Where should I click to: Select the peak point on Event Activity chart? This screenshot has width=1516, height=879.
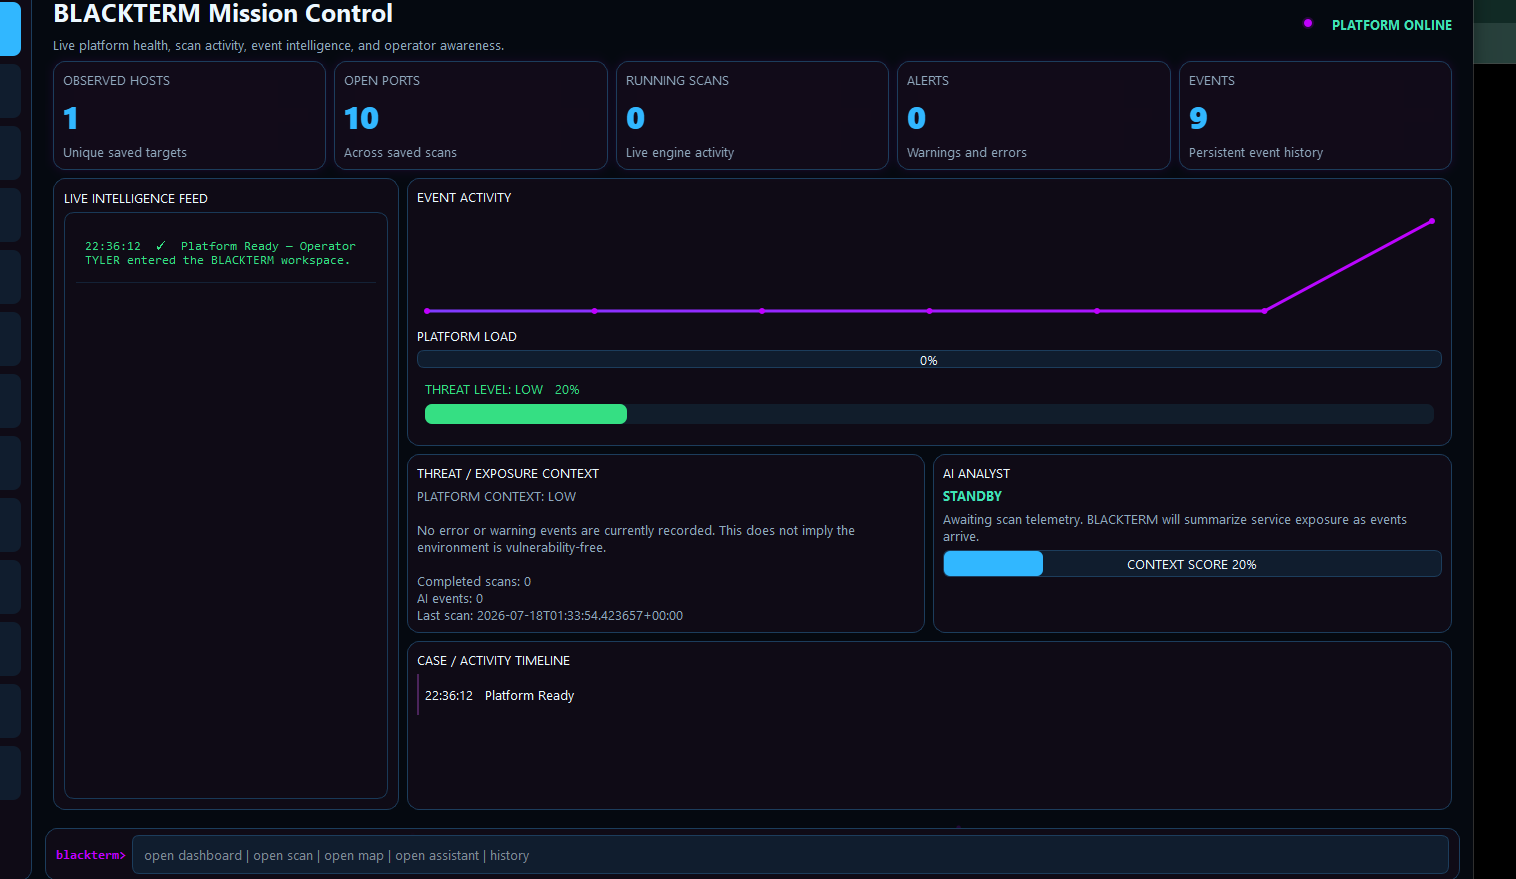(1432, 221)
